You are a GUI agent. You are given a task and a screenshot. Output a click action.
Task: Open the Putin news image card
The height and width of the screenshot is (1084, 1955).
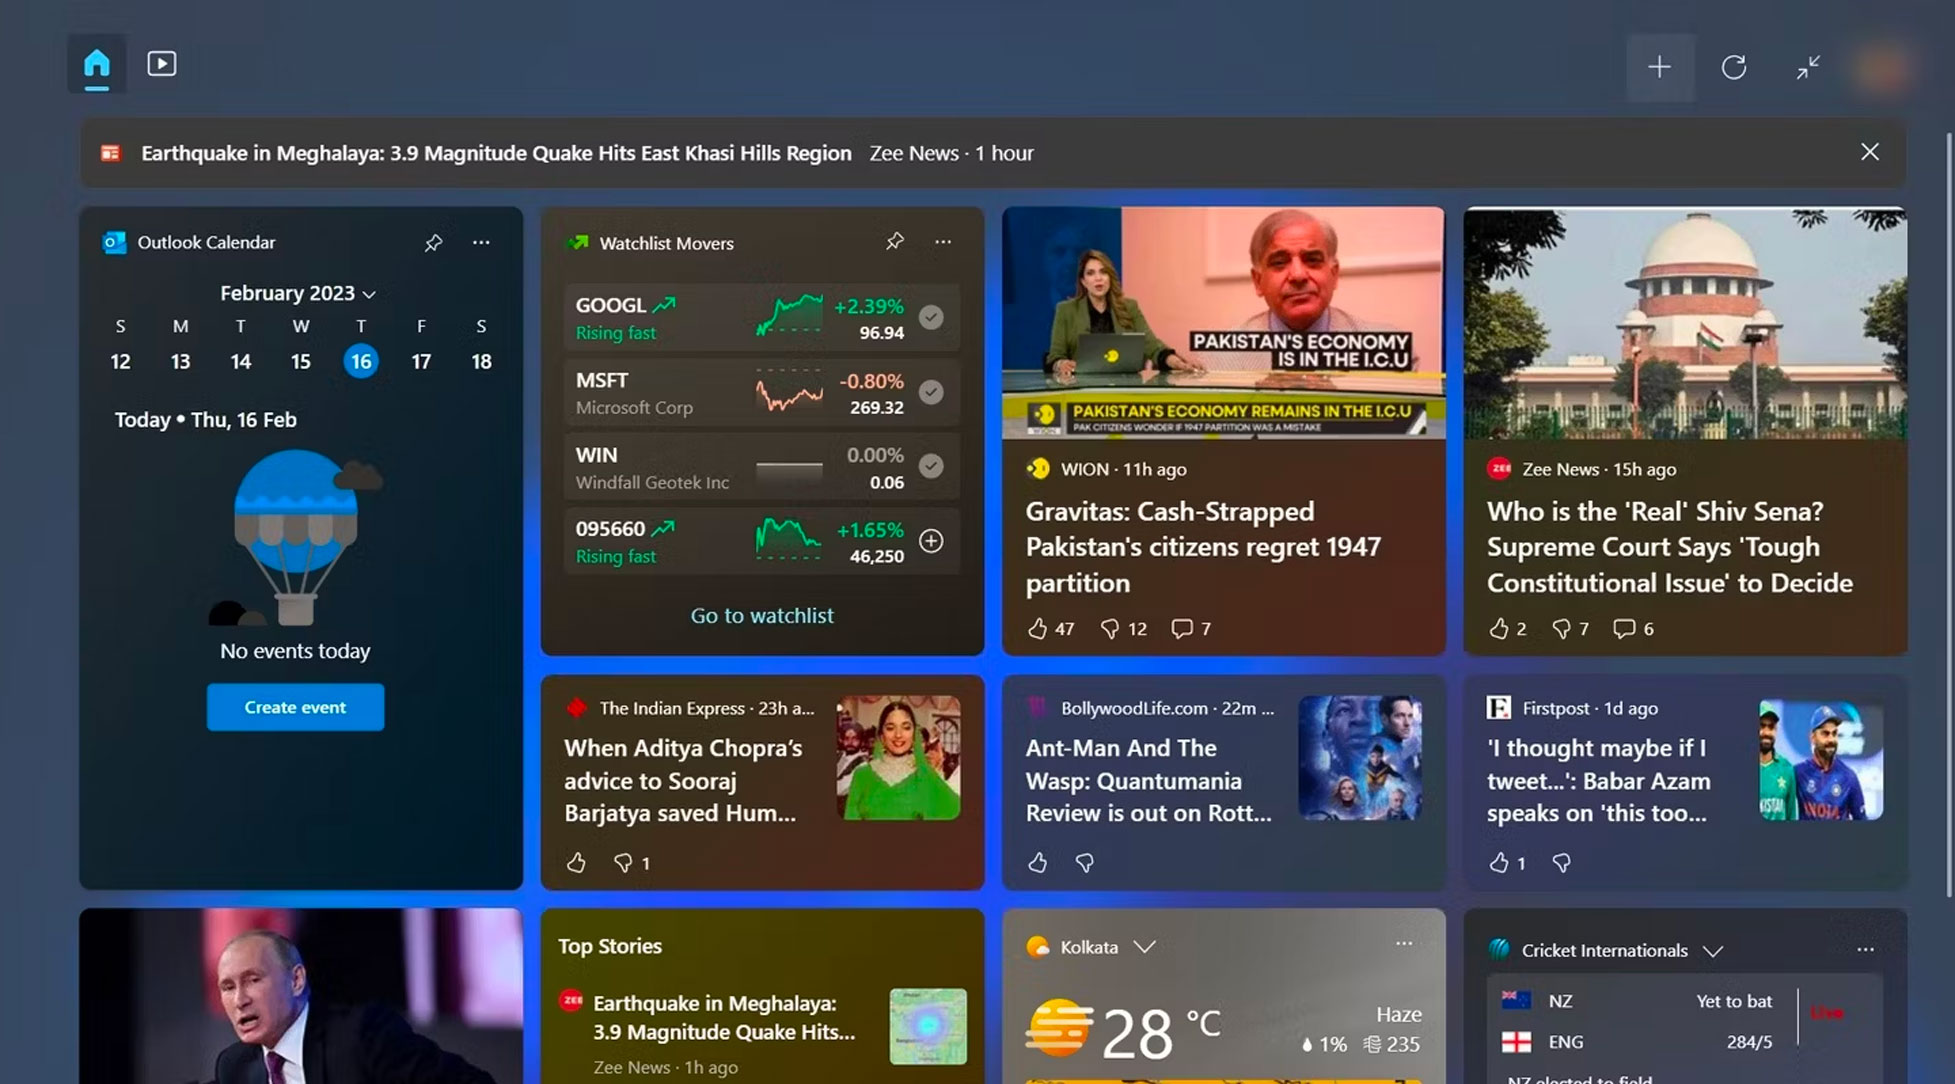pyautogui.click(x=300, y=996)
